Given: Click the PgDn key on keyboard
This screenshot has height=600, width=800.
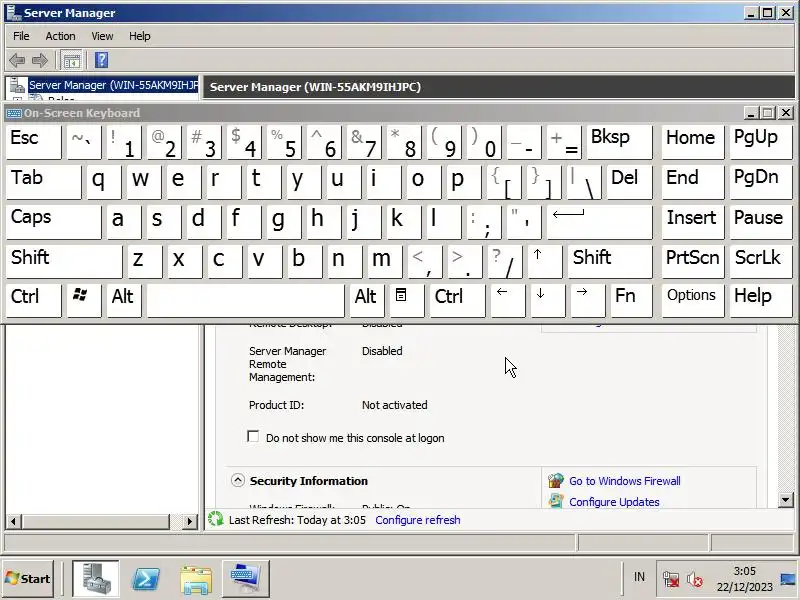Looking at the screenshot, I should click(x=760, y=182).
